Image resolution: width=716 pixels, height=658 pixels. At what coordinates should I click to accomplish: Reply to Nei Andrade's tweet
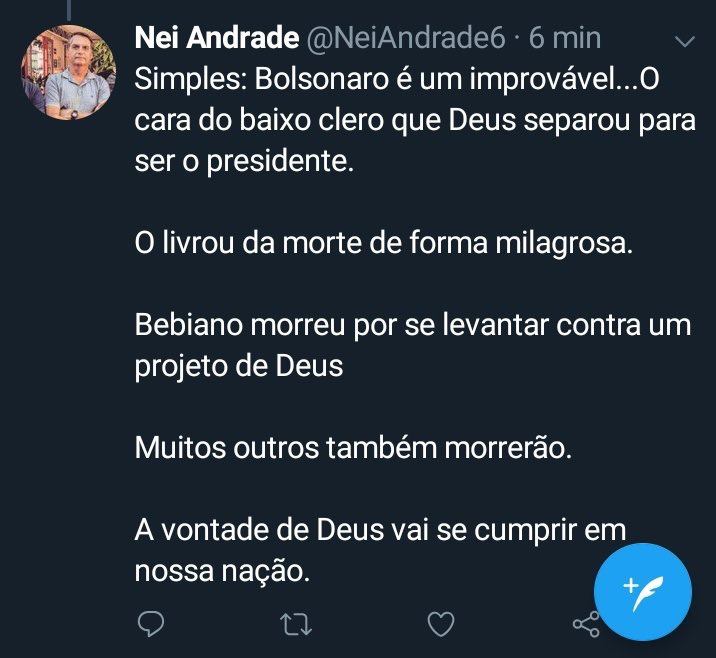150,625
